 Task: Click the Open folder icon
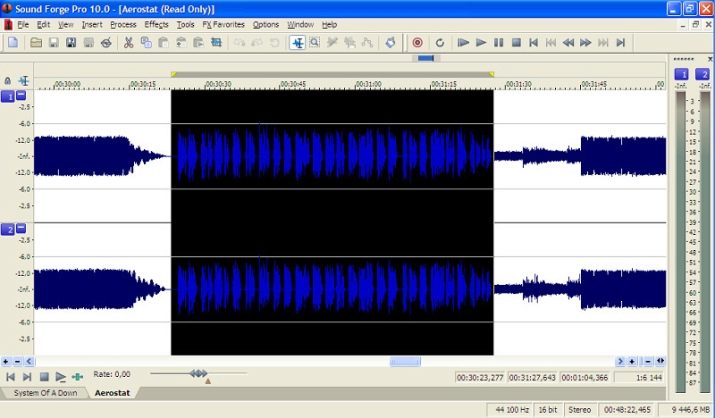pos(36,42)
